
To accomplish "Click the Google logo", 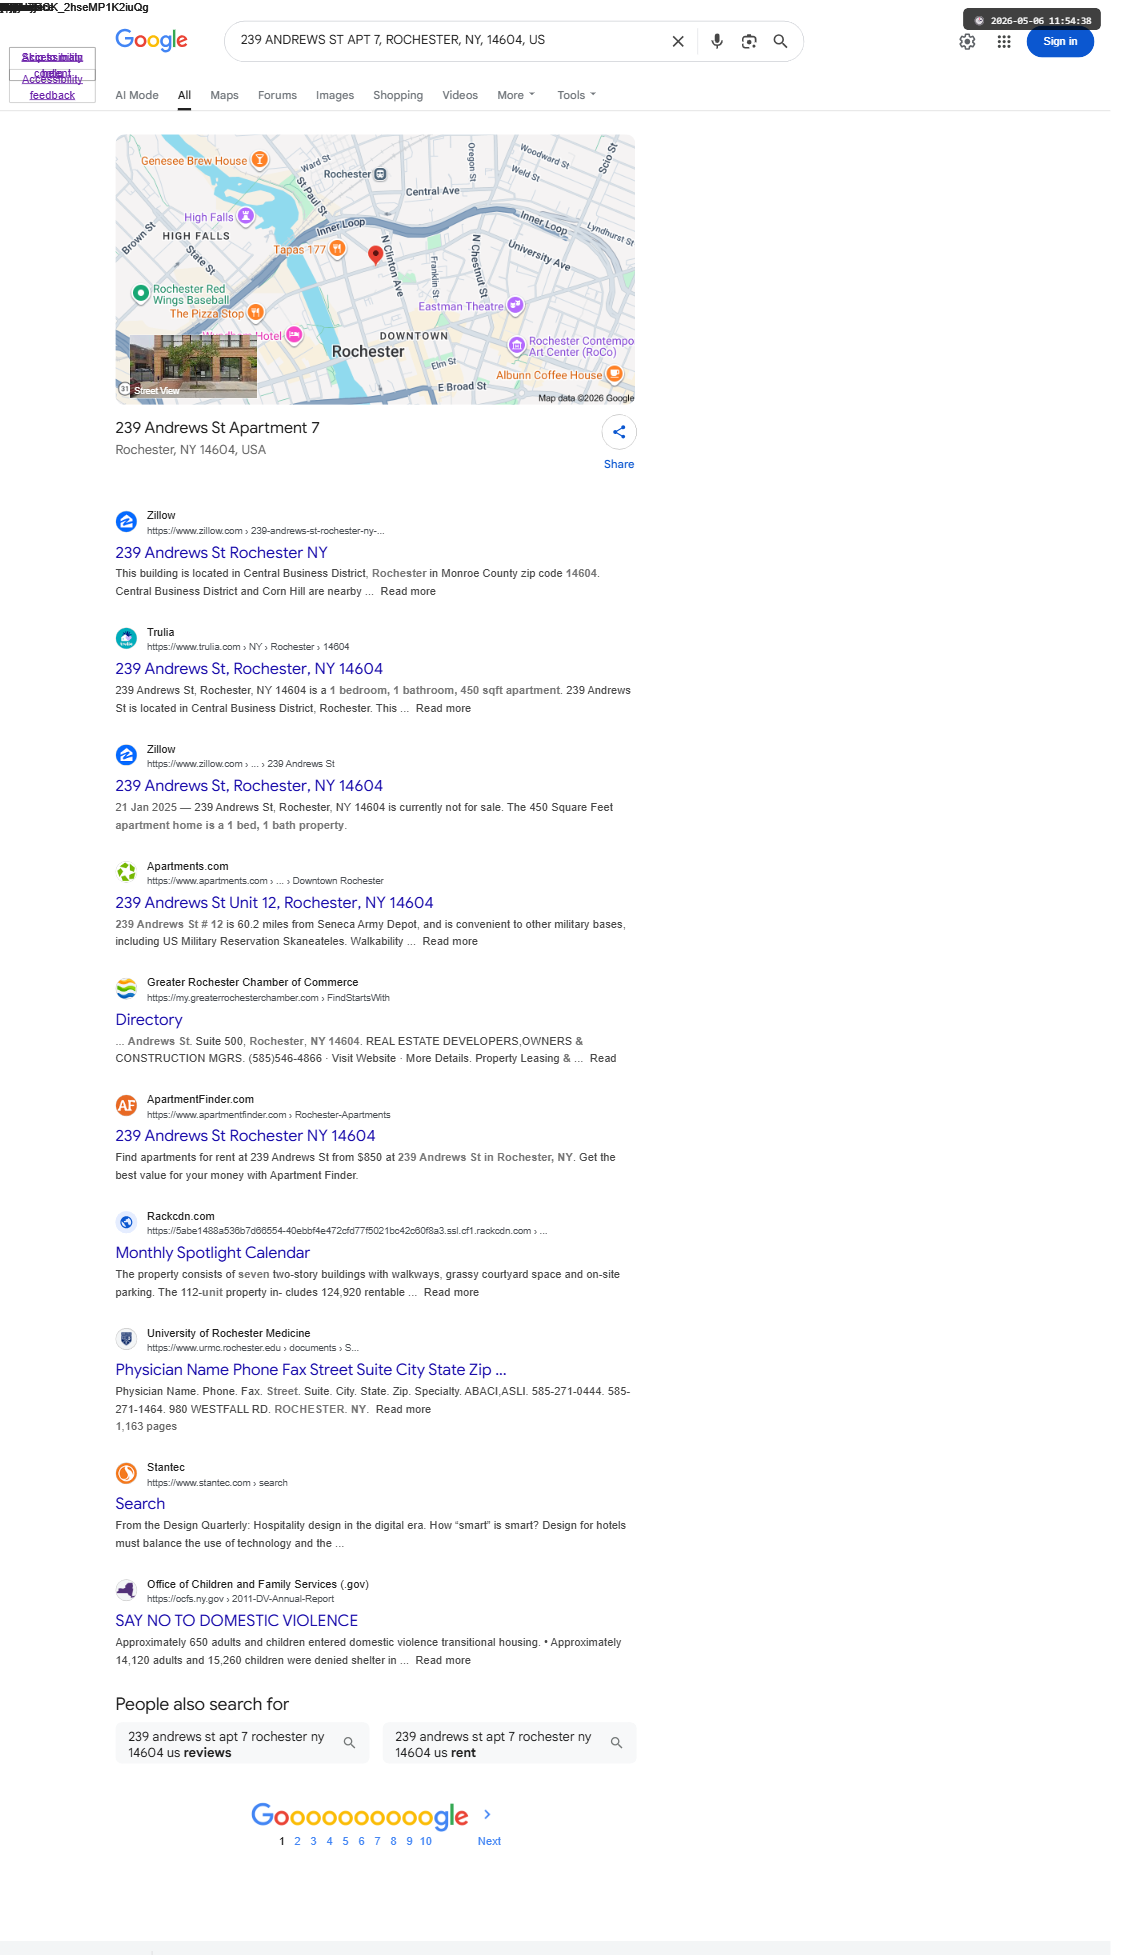I will (151, 40).
